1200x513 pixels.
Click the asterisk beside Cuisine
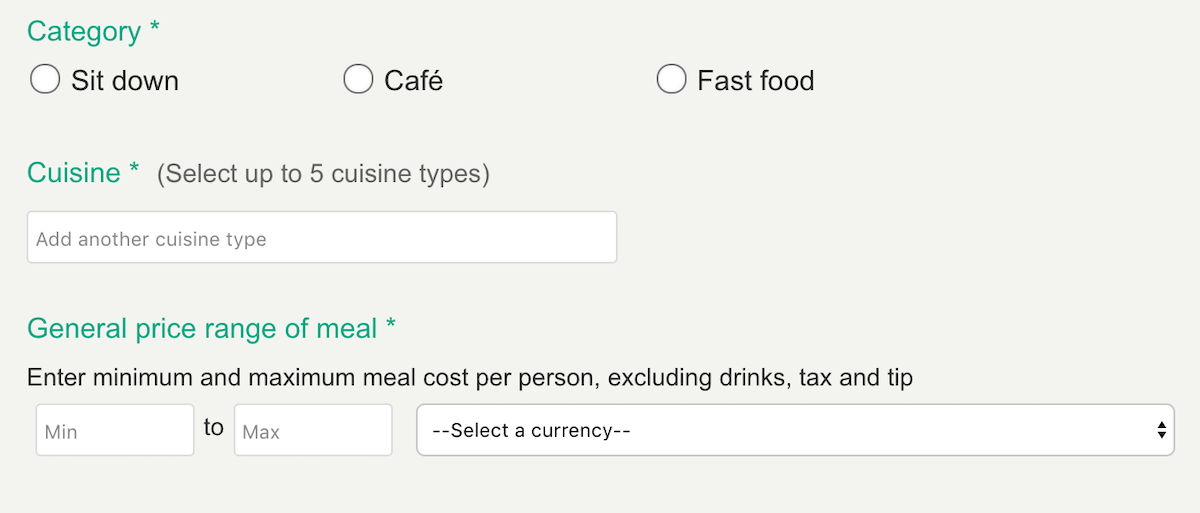(x=134, y=168)
